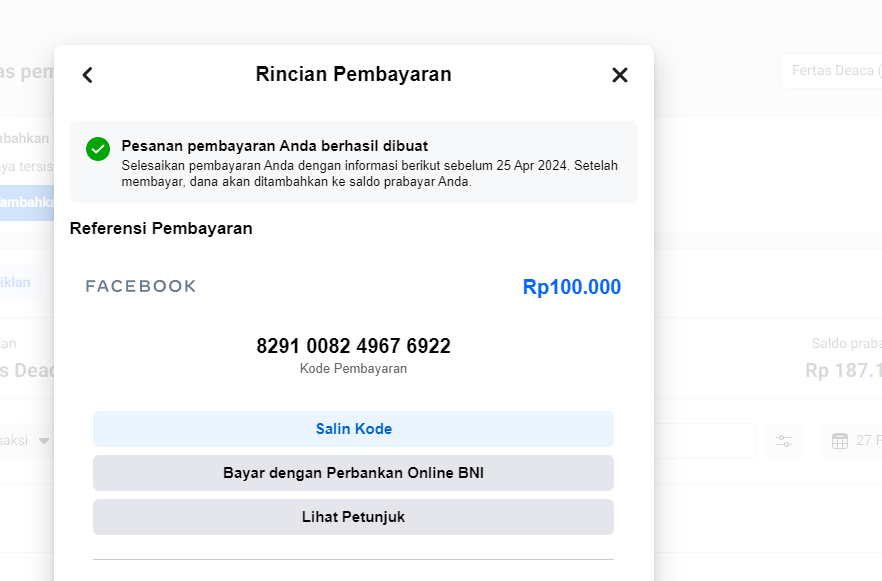Expand the Transaksi dropdown arrow
The width and height of the screenshot is (882, 581).
(44, 441)
